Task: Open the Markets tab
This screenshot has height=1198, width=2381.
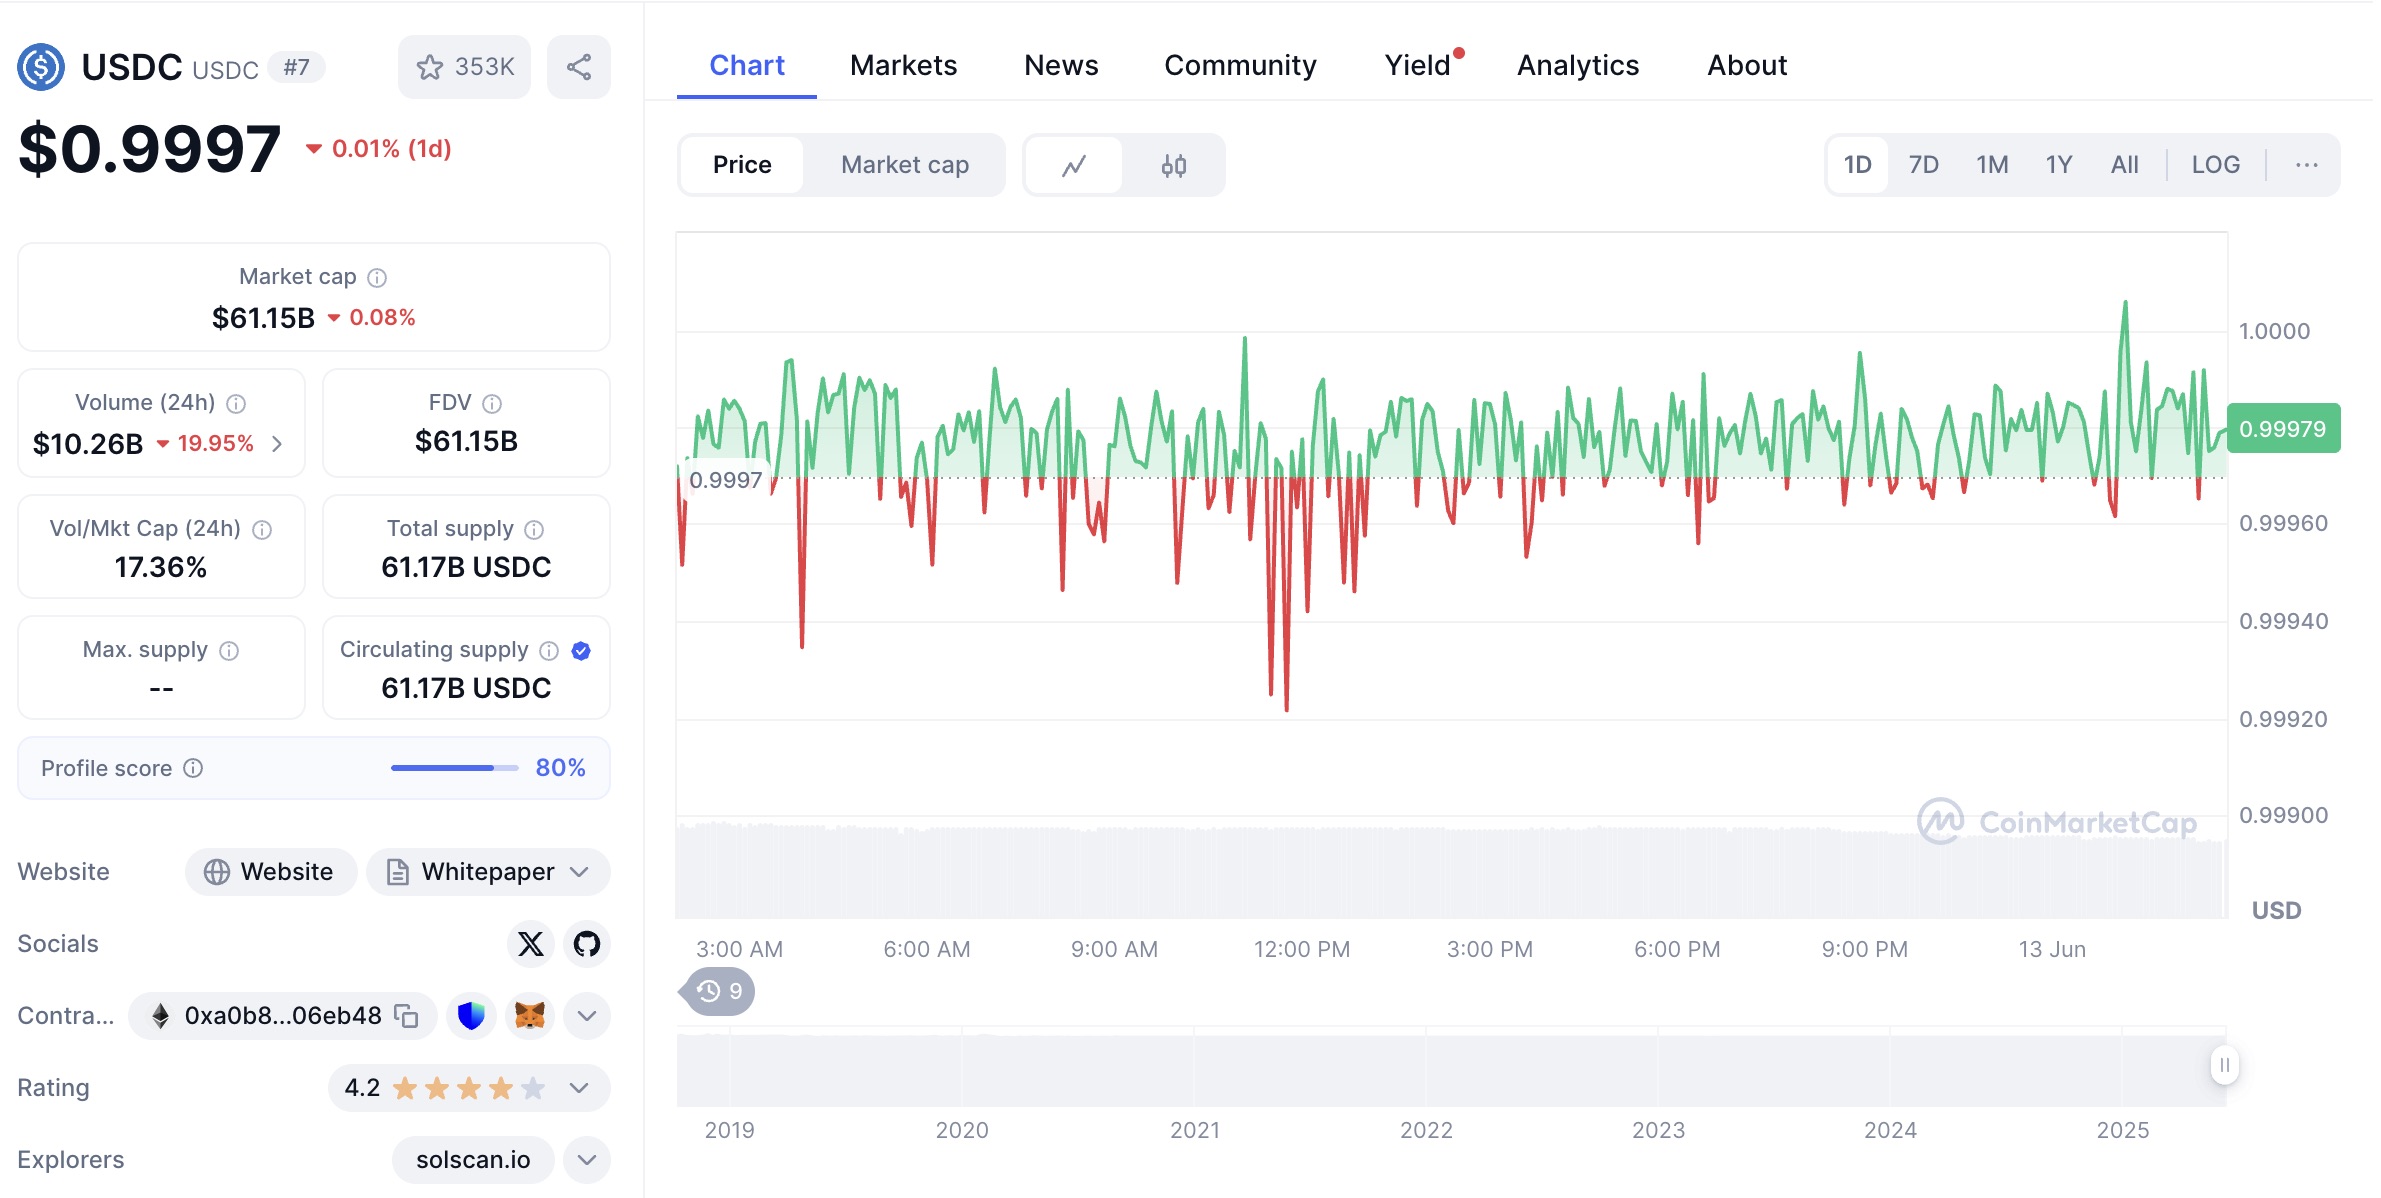Action: click(x=904, y=65)
